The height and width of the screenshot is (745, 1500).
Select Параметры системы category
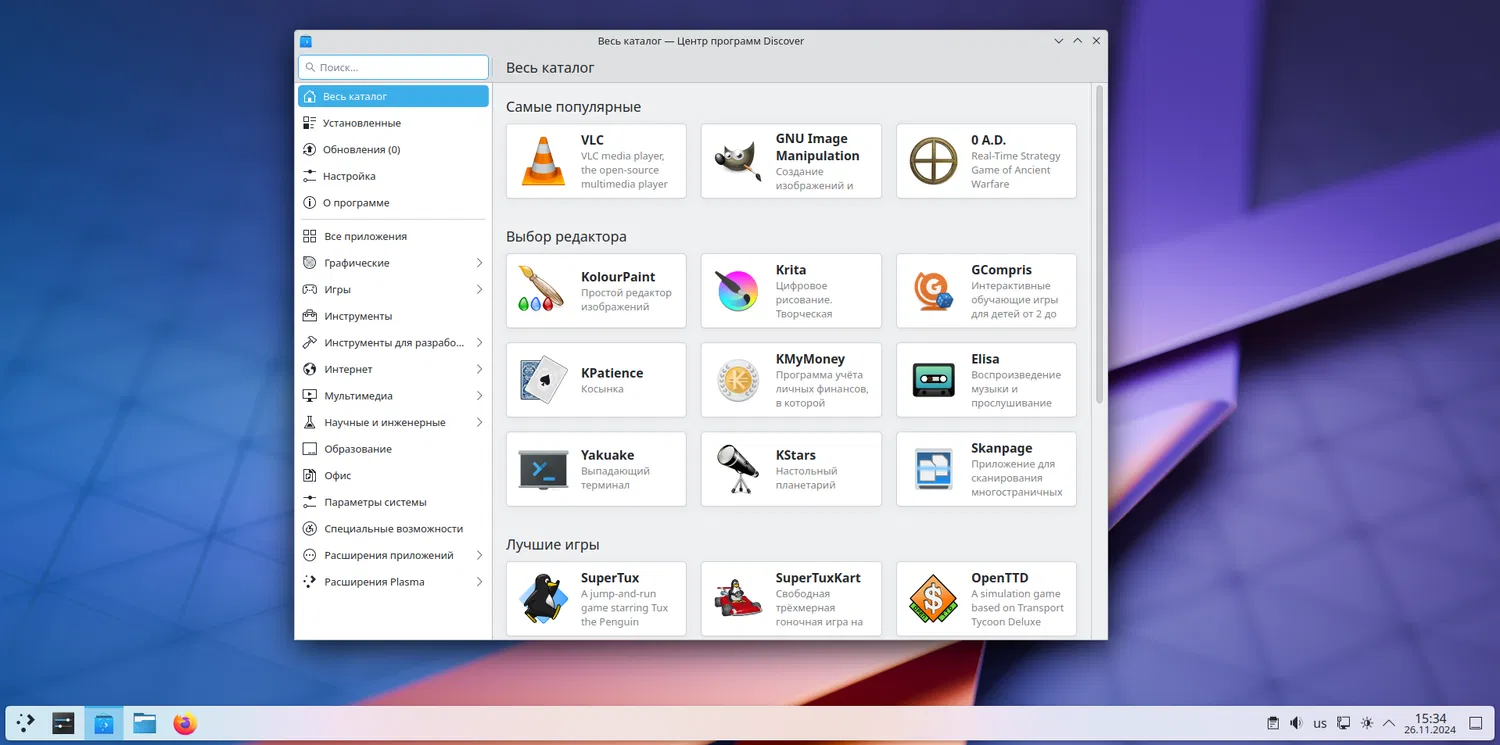click(393, 502)
